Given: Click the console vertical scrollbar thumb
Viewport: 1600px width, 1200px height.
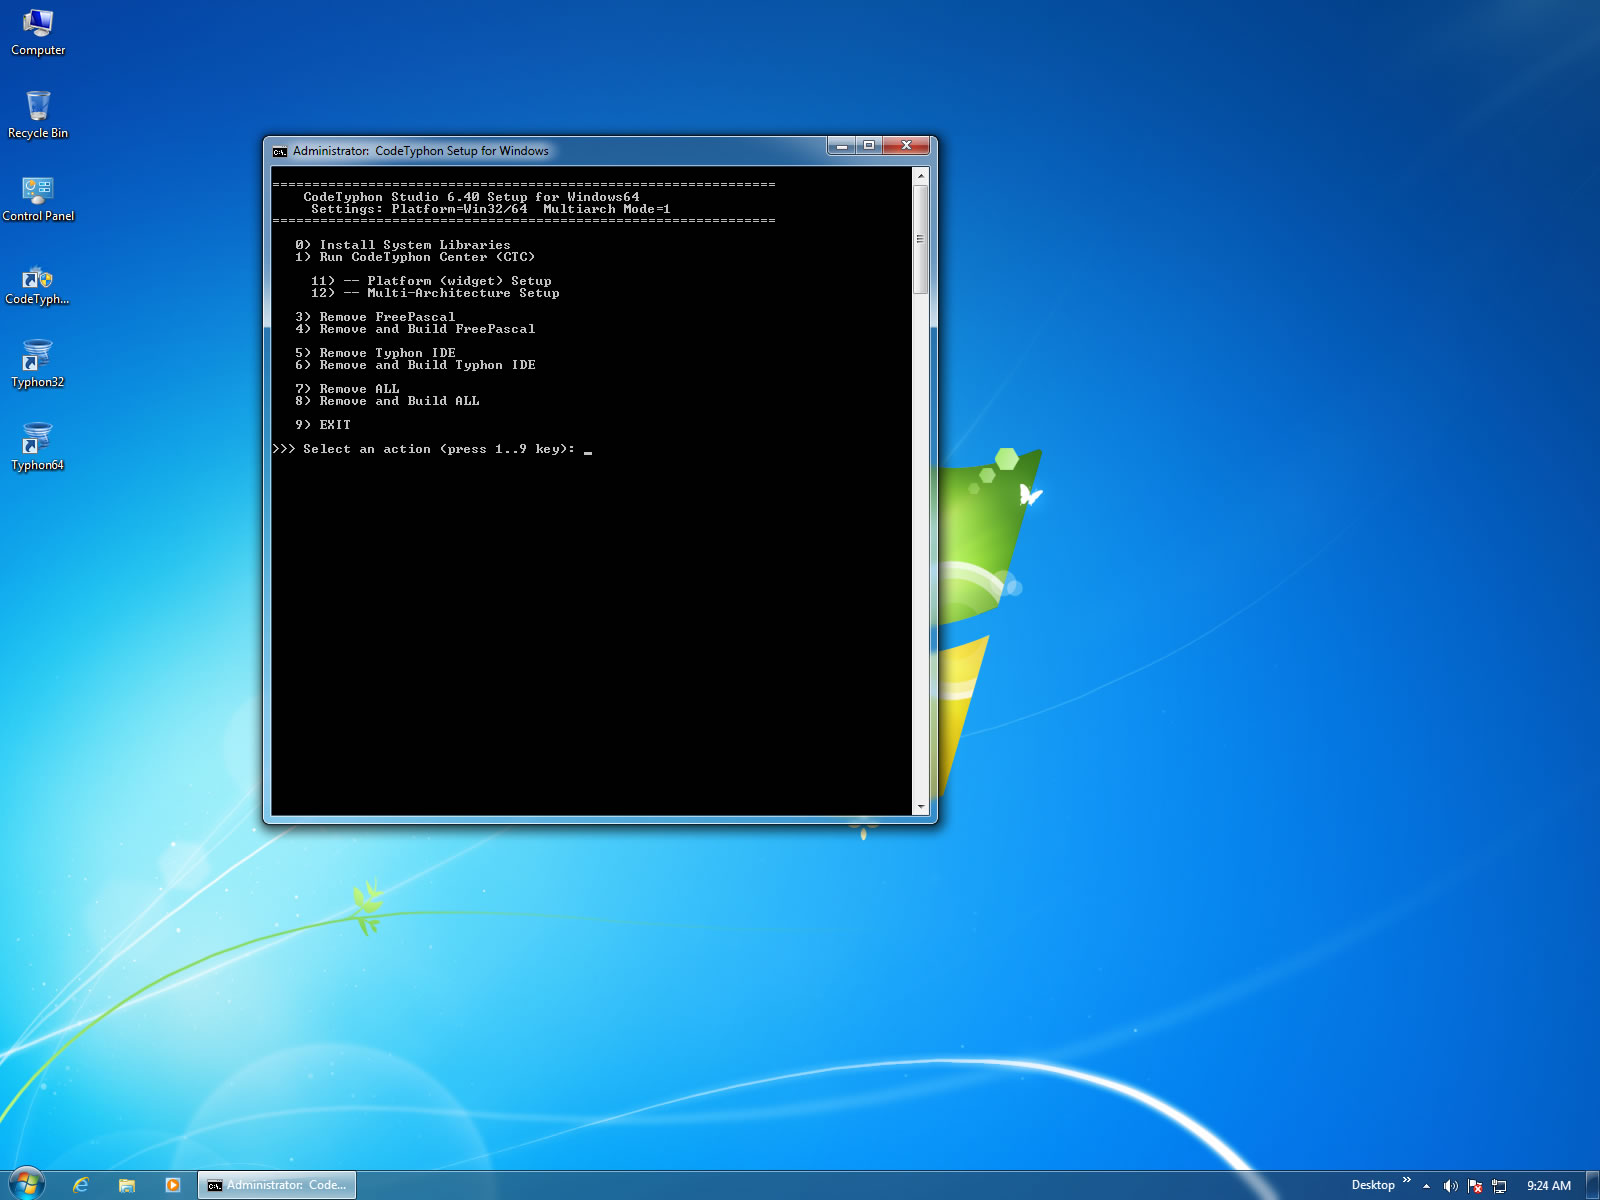Looking at the screenshot, I should [921, 239].
